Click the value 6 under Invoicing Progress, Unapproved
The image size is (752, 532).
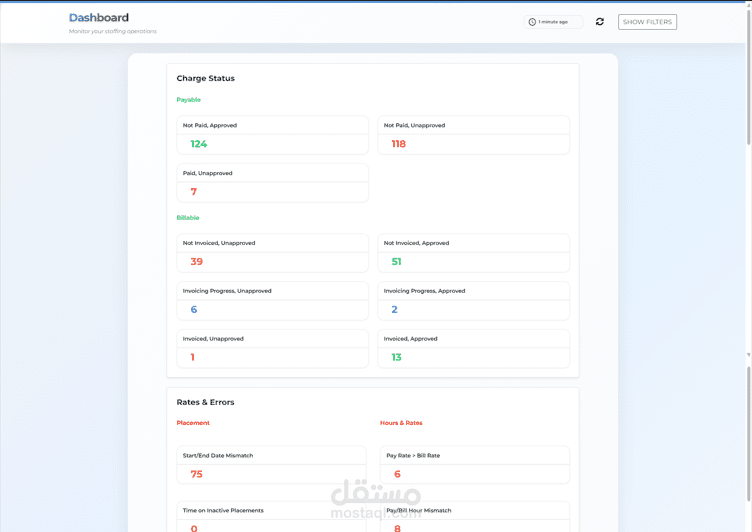click(194, 310)
